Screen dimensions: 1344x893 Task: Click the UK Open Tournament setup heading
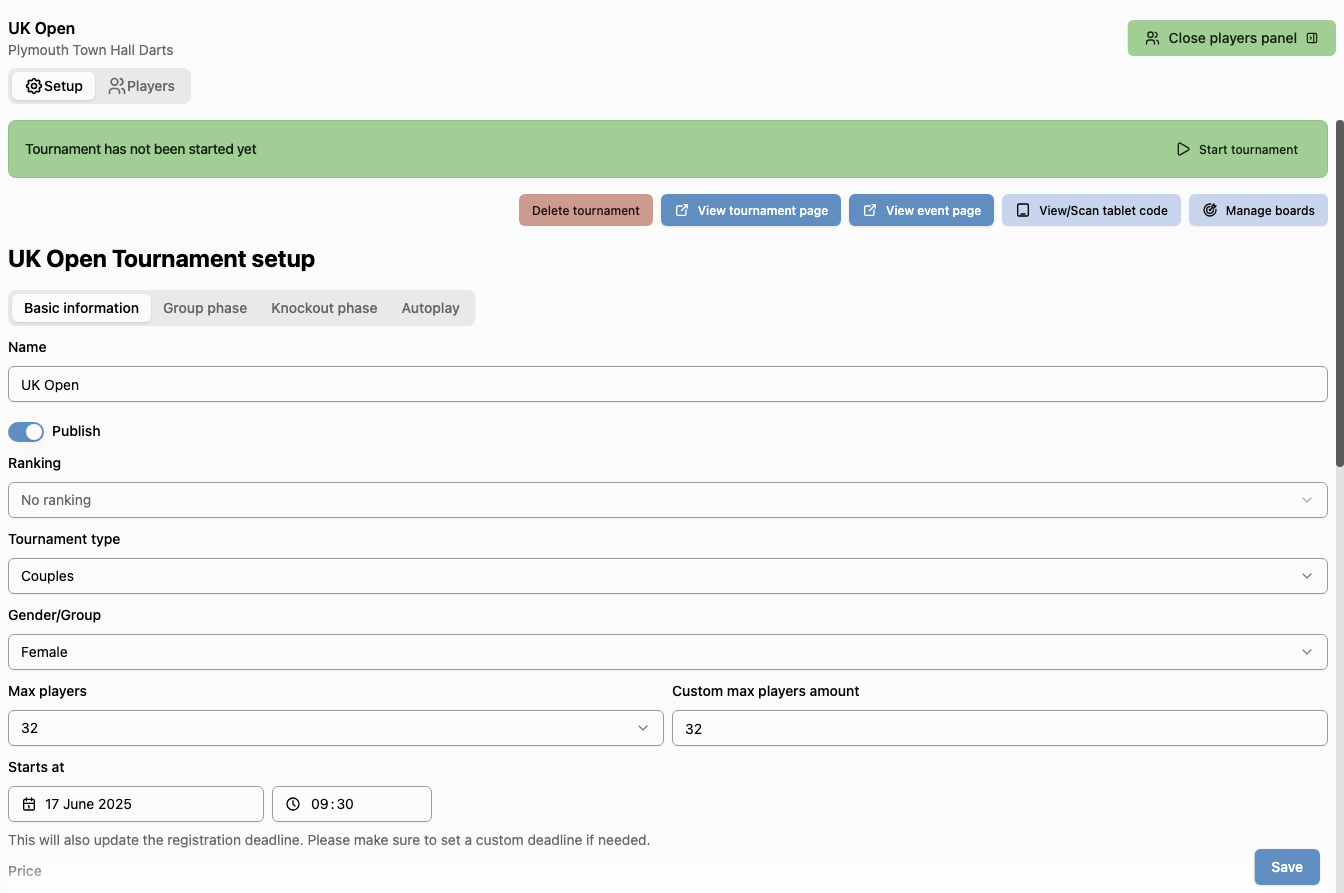tap(161, 259)
